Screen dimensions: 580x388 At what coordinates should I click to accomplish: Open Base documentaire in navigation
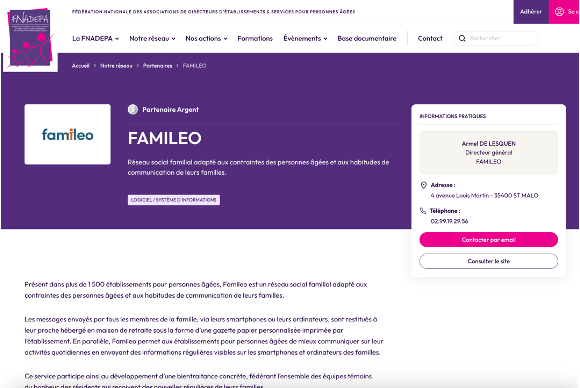click(x=367, y=38)
